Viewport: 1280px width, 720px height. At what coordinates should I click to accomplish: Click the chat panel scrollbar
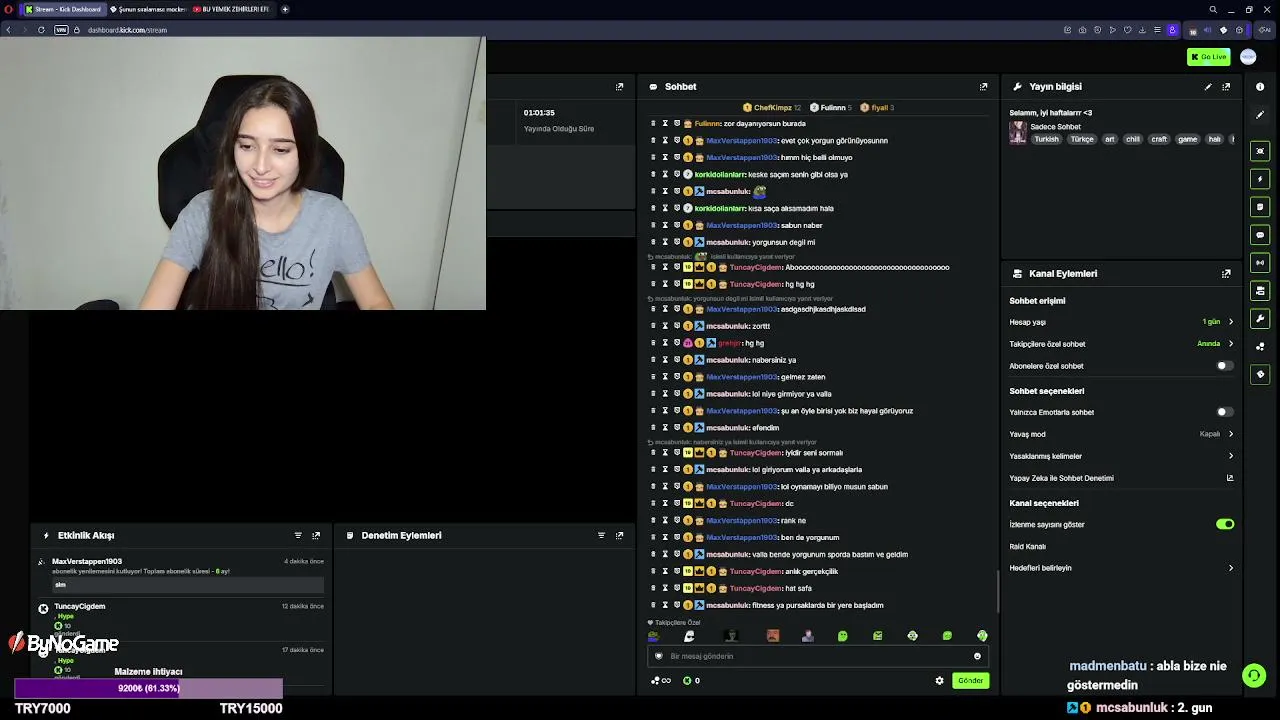998,592
